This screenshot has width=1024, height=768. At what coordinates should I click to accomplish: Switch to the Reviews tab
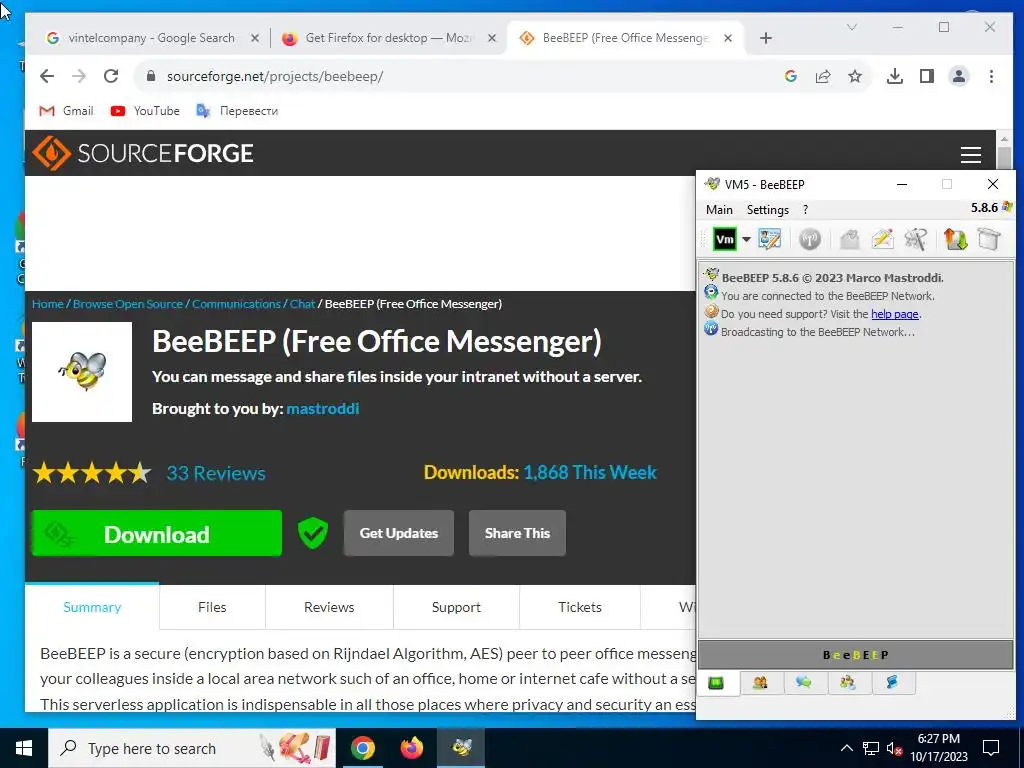(x=329, y=607)
